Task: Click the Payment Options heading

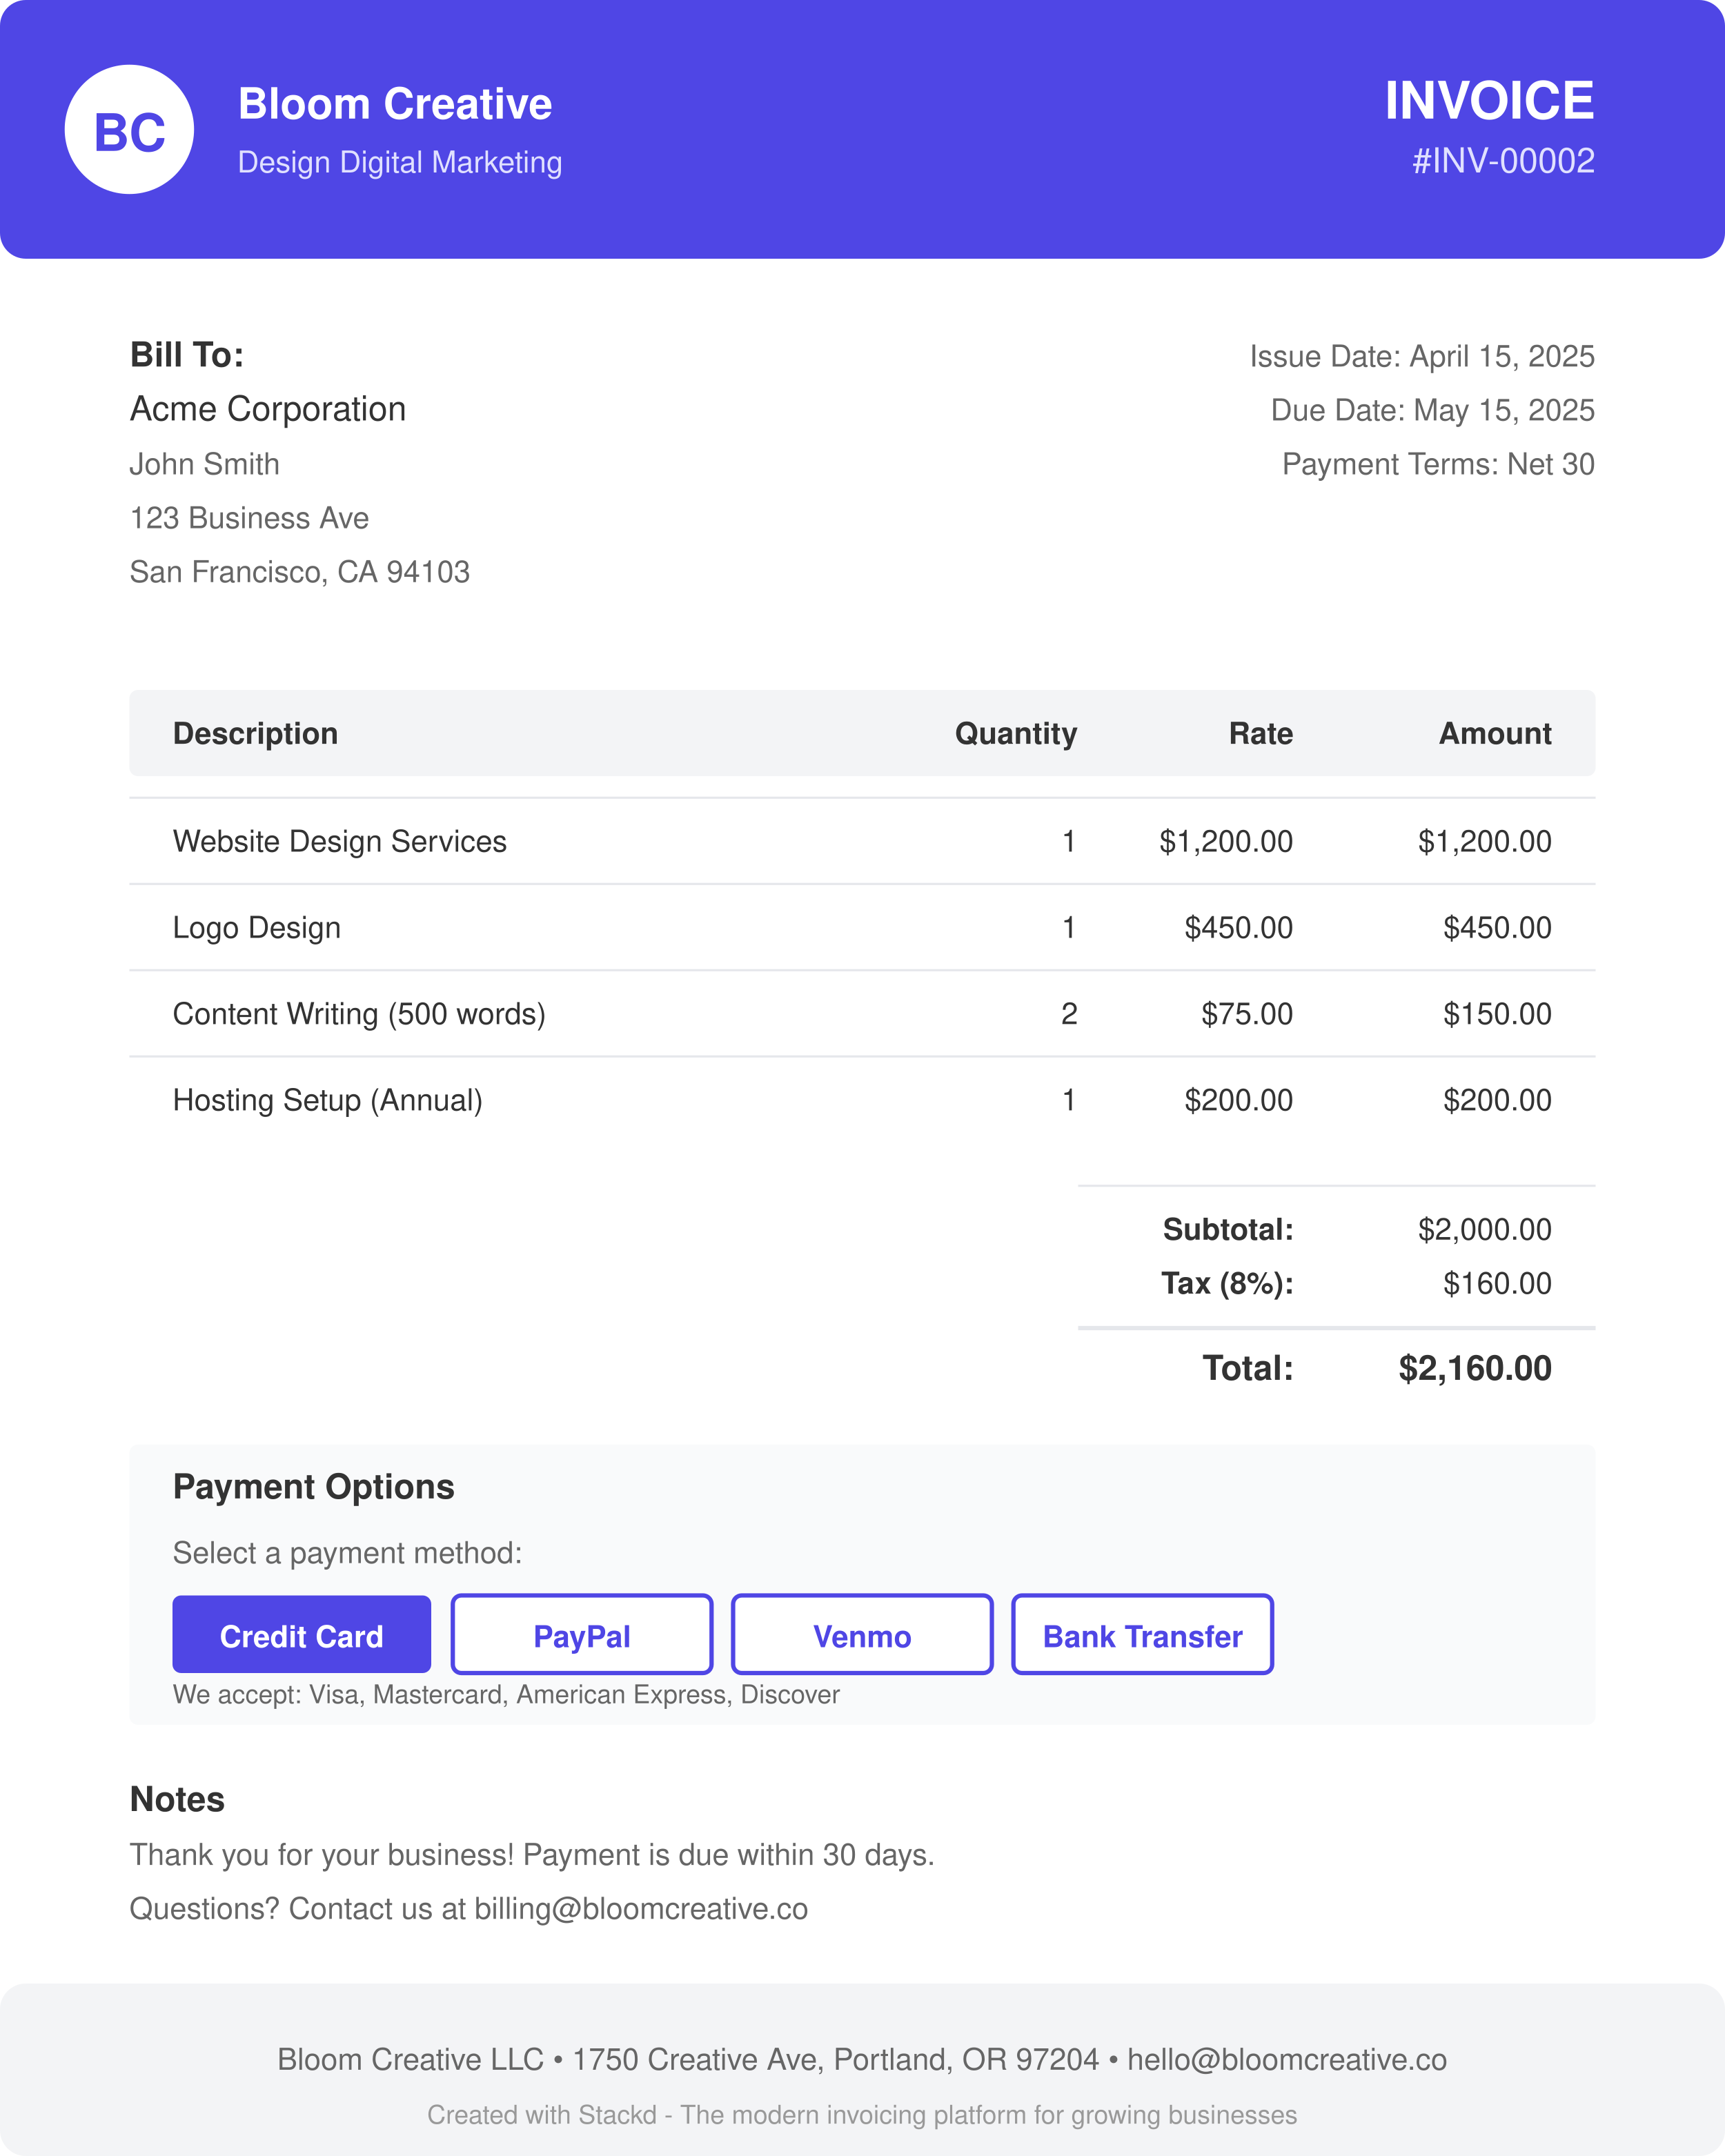Action: 314,1487
